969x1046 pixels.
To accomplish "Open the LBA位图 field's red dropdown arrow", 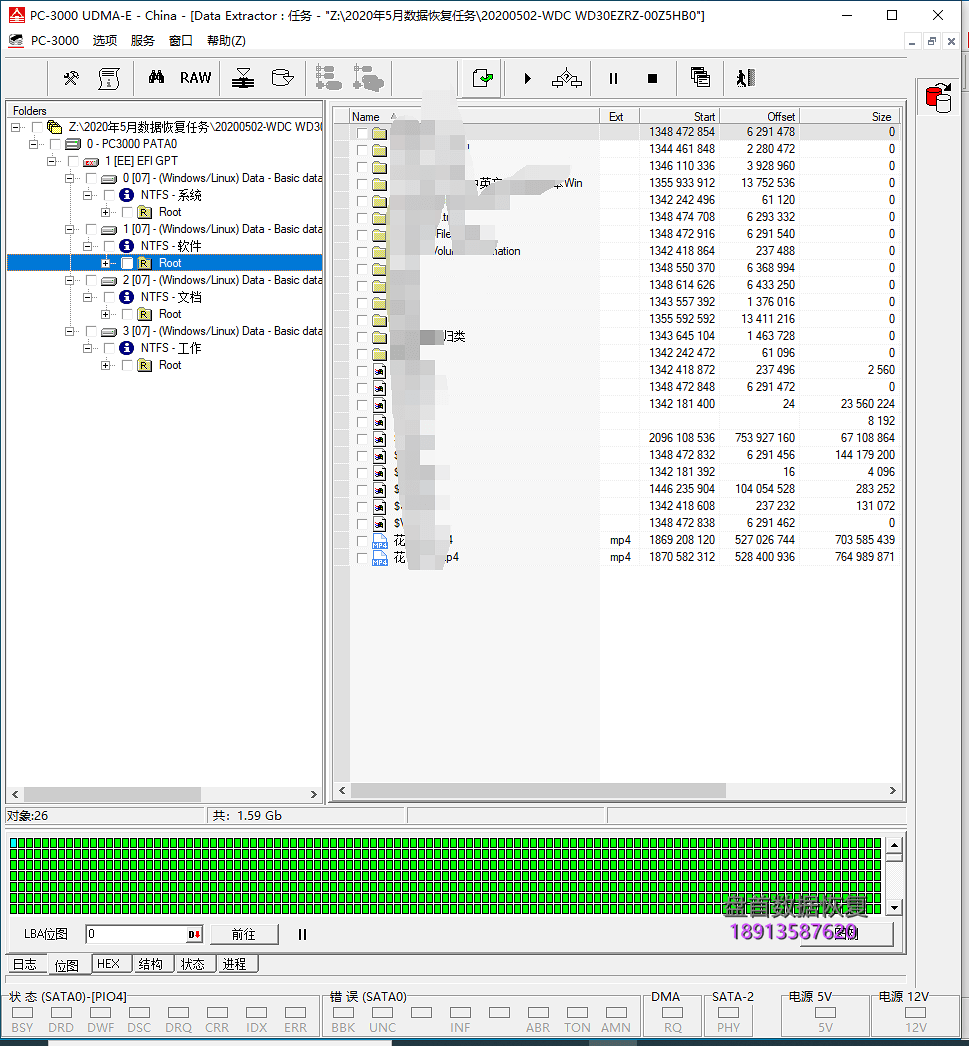I will (x=194, y=935).
